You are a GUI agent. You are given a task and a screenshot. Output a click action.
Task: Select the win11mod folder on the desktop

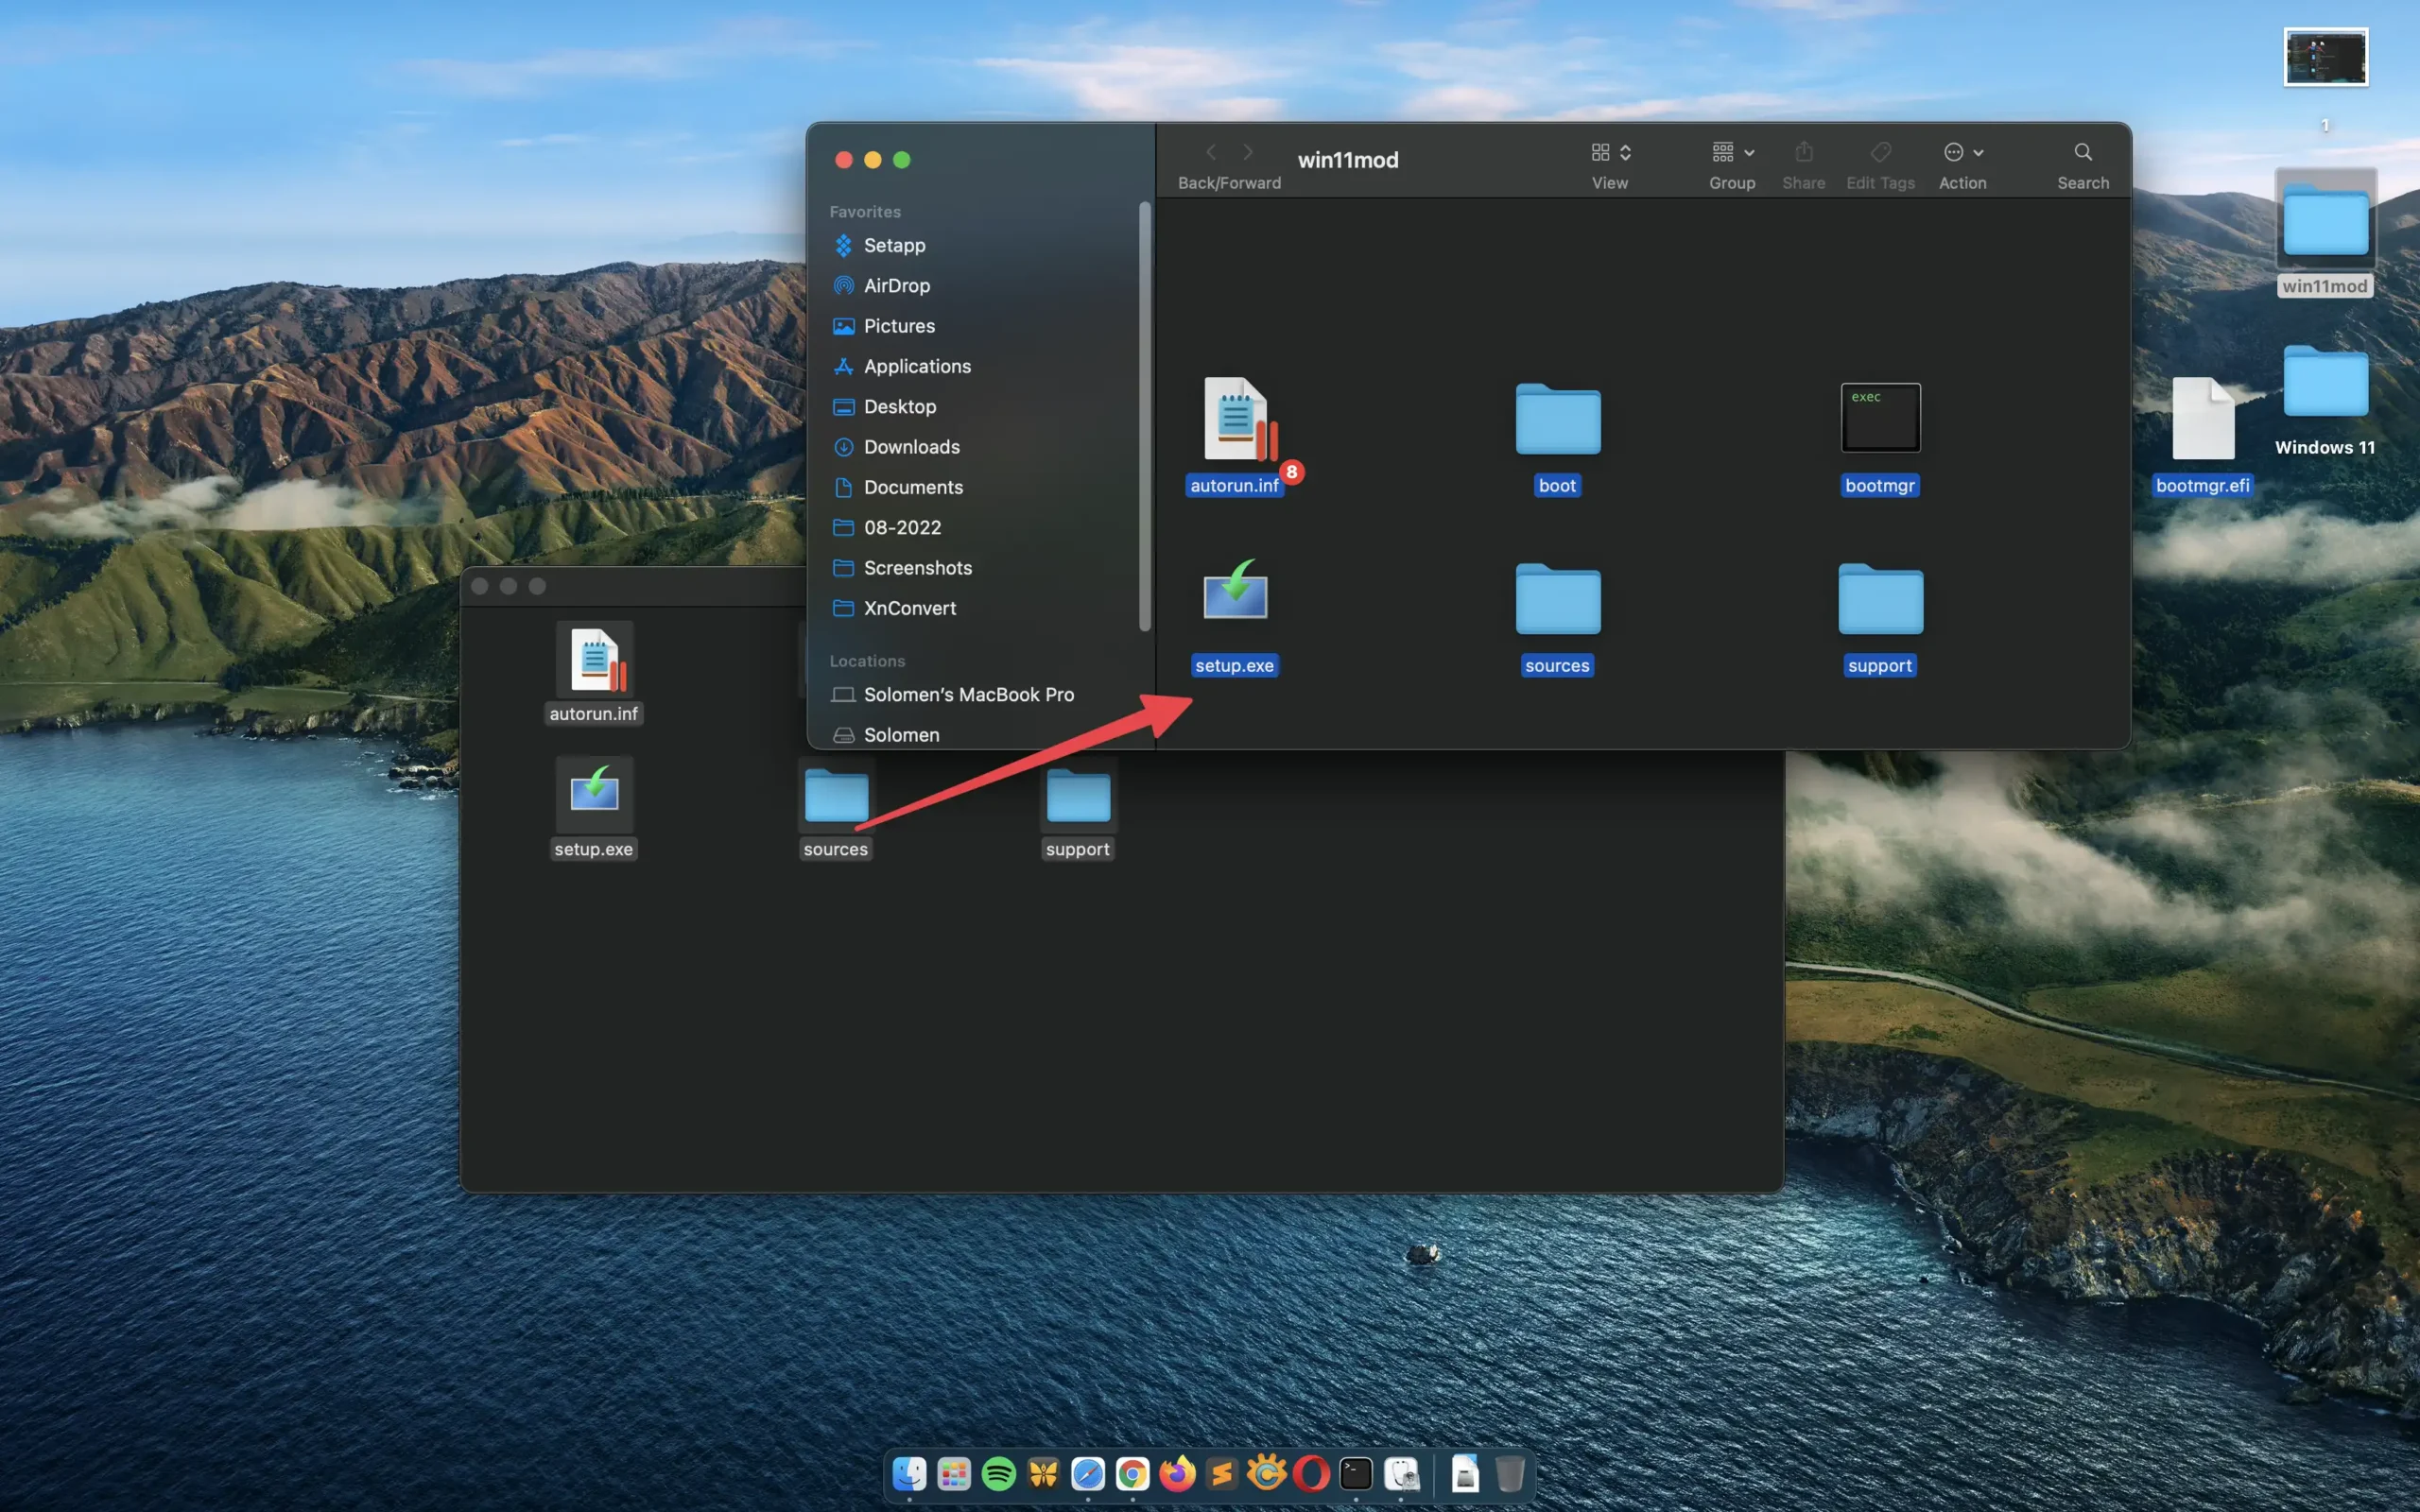(x=2325, y=235)
